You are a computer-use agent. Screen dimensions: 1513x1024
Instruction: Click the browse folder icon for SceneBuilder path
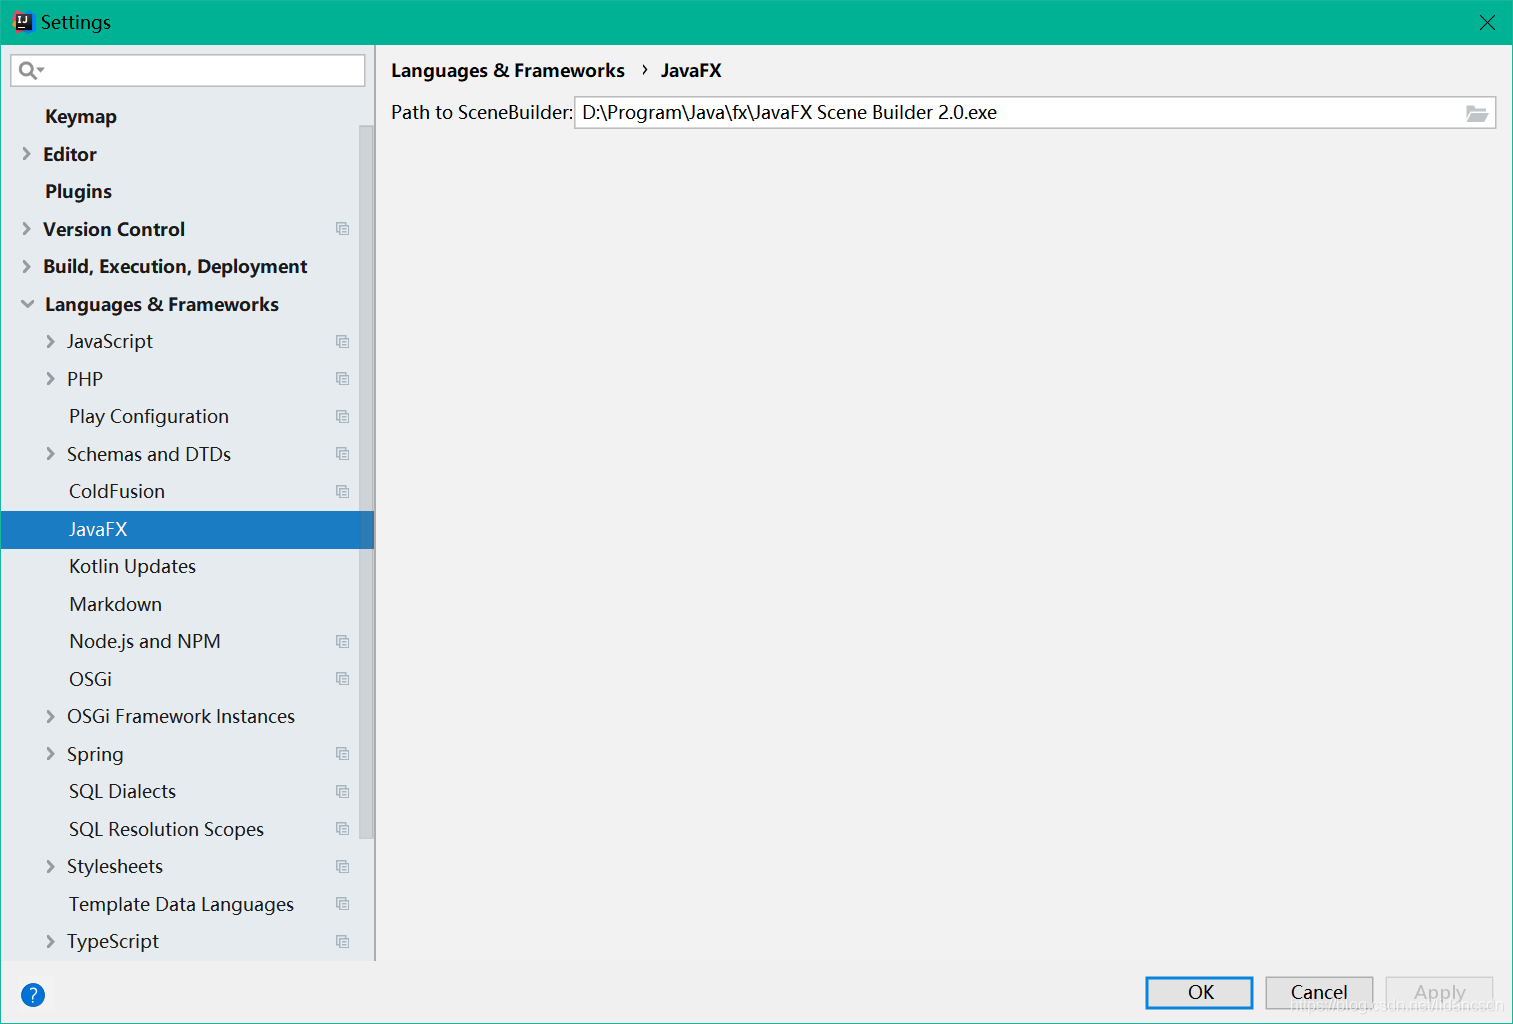point(1476,113)
